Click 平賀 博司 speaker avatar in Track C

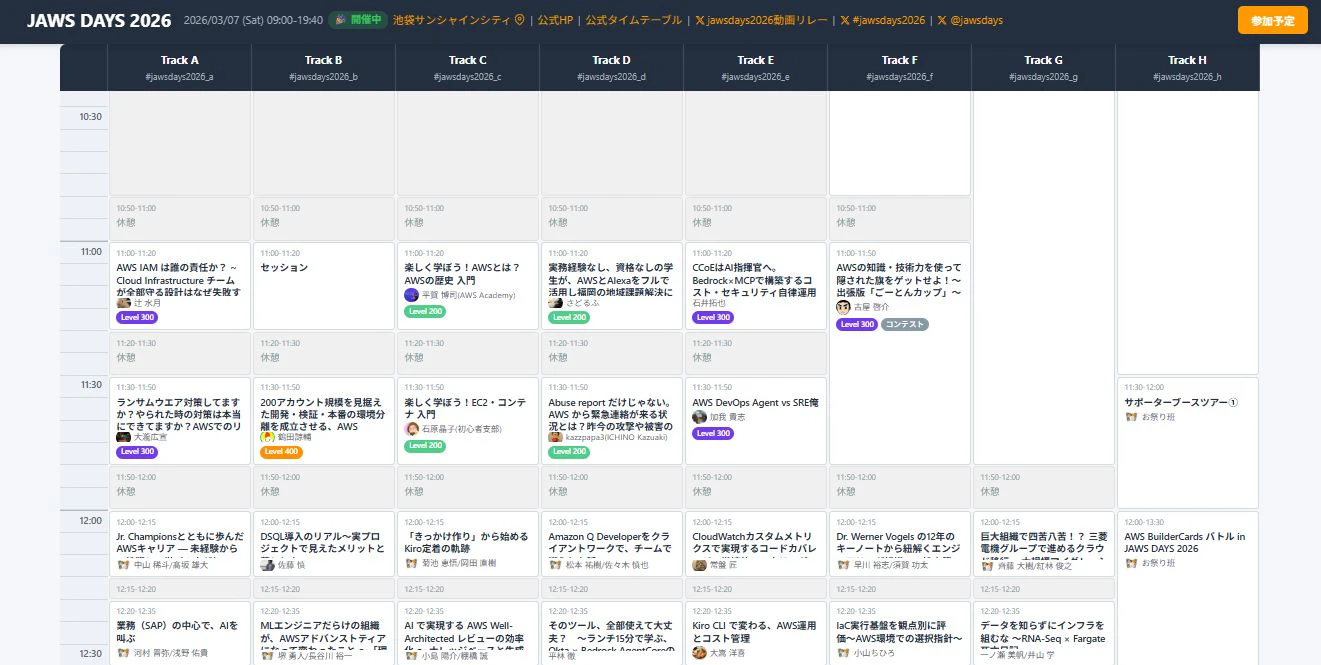411,295
